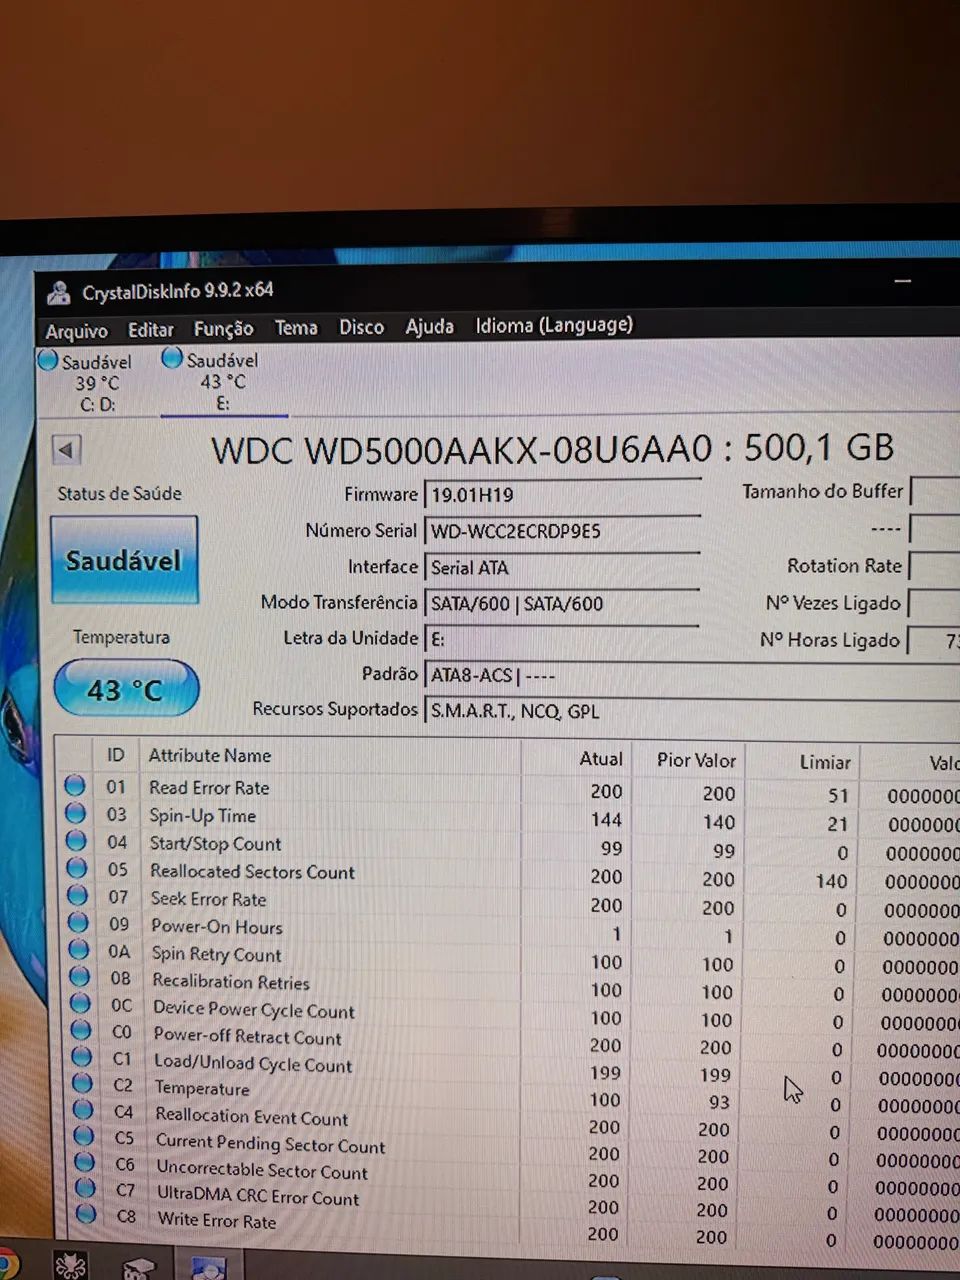Click status icon for Power-On Hours

[x=79, y=923]
